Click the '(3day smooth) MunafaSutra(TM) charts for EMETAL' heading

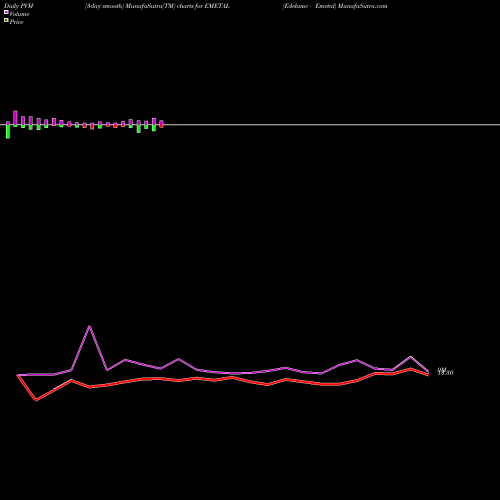point(157,6)
